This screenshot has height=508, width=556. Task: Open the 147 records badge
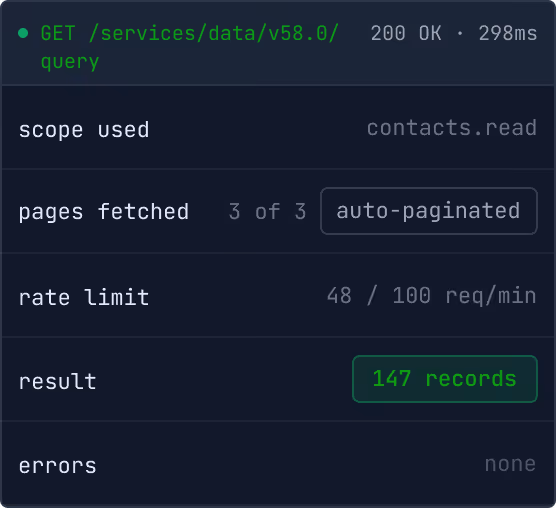click(x=445, y=379)
